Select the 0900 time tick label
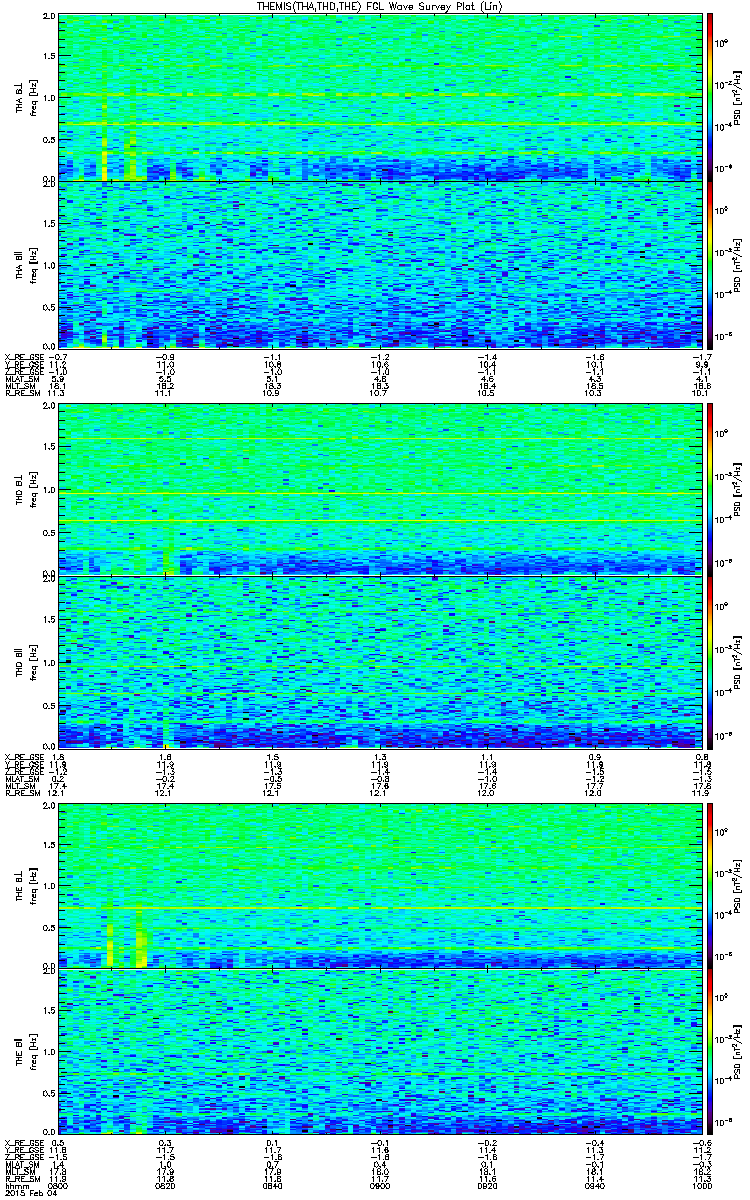 coord(379,1185)
